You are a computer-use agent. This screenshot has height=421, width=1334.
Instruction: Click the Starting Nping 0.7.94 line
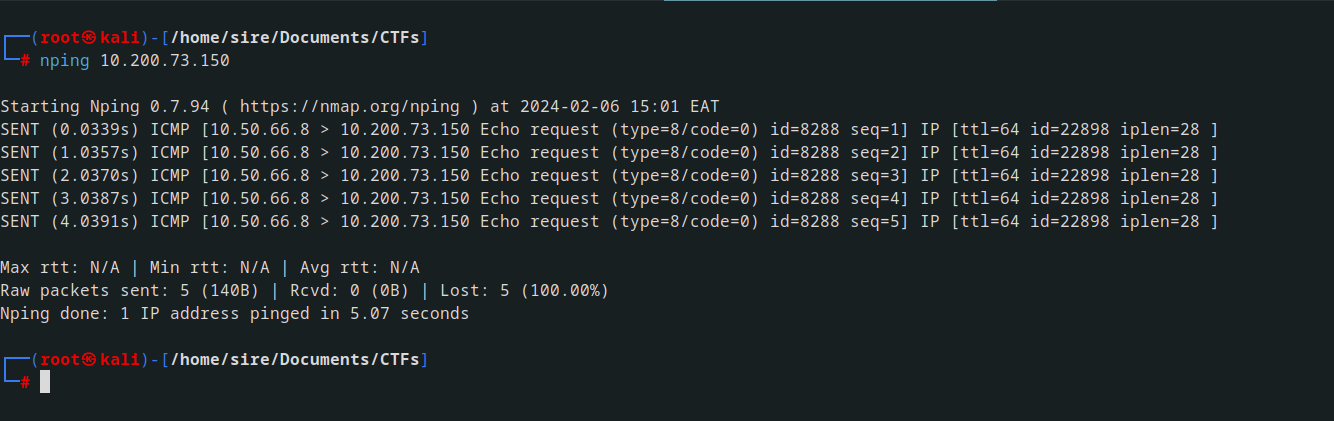pos(359,107)
